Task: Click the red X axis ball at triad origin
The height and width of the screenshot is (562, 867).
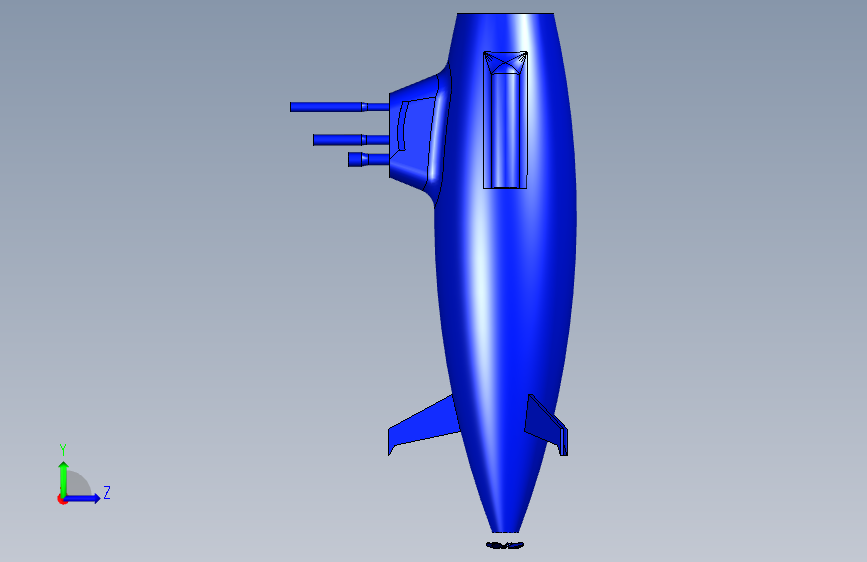Action: 62,500
